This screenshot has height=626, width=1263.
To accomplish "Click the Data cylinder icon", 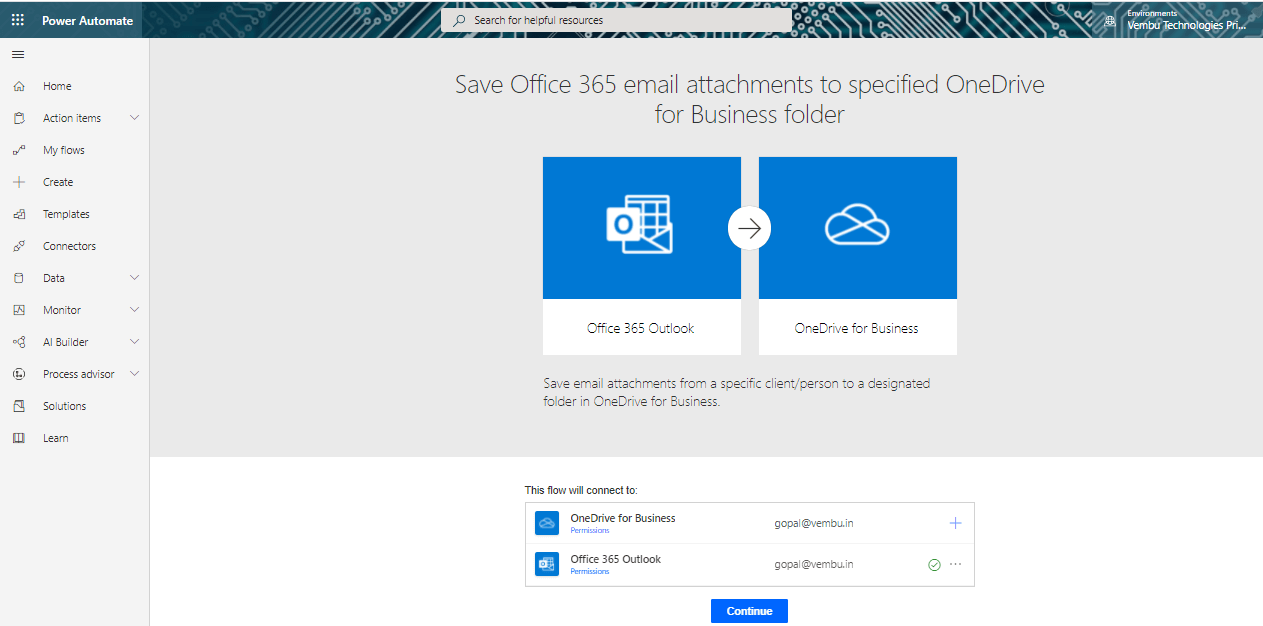I will click(19, 278).
